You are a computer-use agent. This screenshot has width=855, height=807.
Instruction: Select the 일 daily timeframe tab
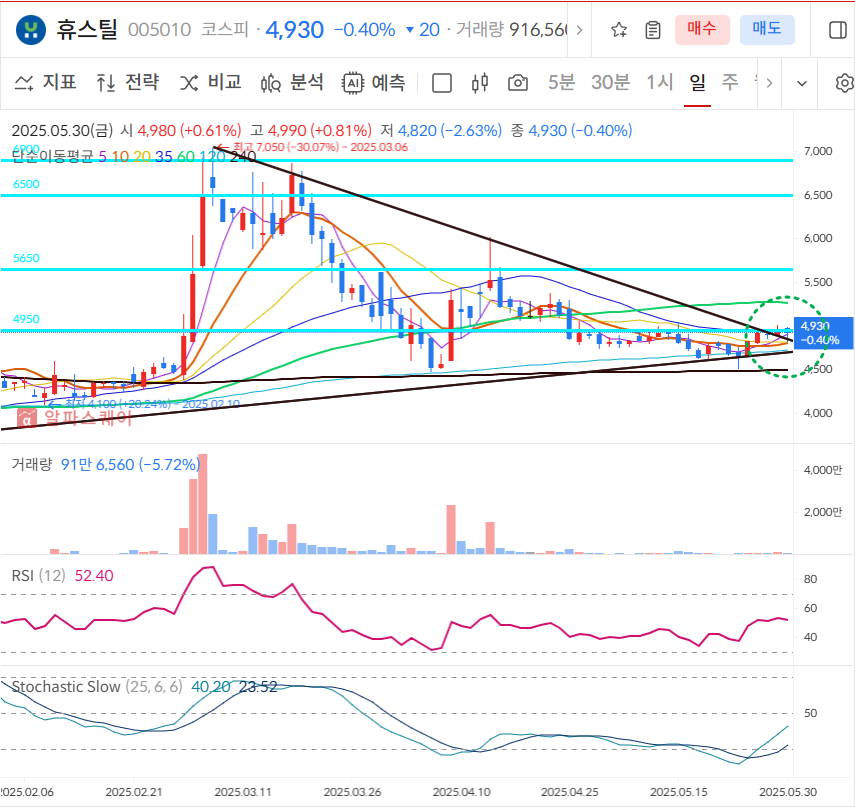[x=697, y=82]
